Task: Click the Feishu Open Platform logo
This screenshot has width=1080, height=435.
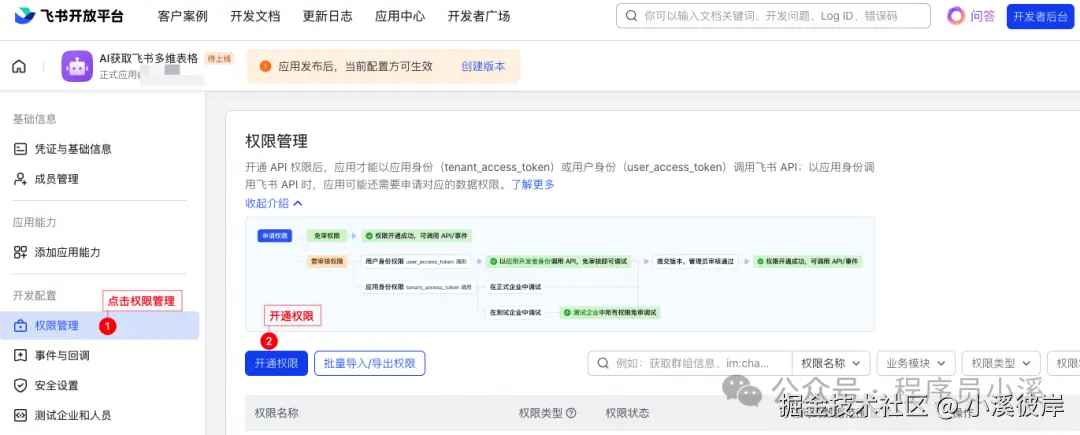Action: (x=69, y=16)
